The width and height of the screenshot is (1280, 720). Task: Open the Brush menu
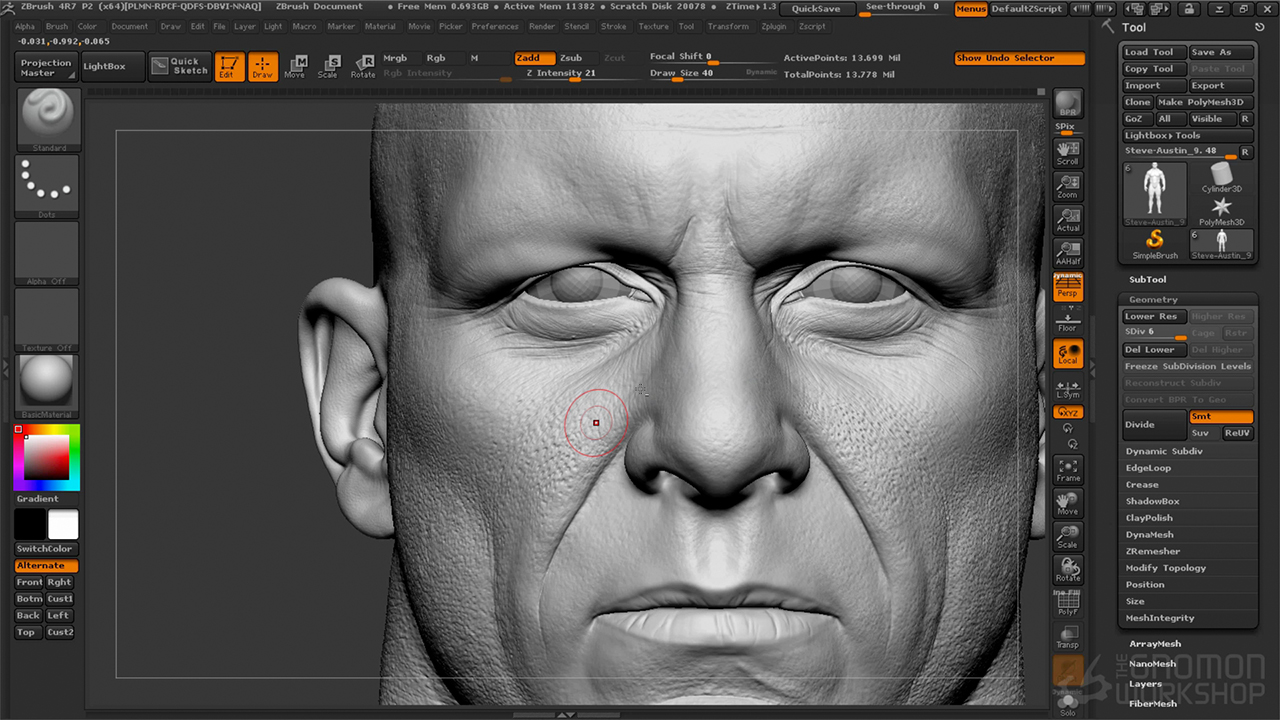point(57,27)
